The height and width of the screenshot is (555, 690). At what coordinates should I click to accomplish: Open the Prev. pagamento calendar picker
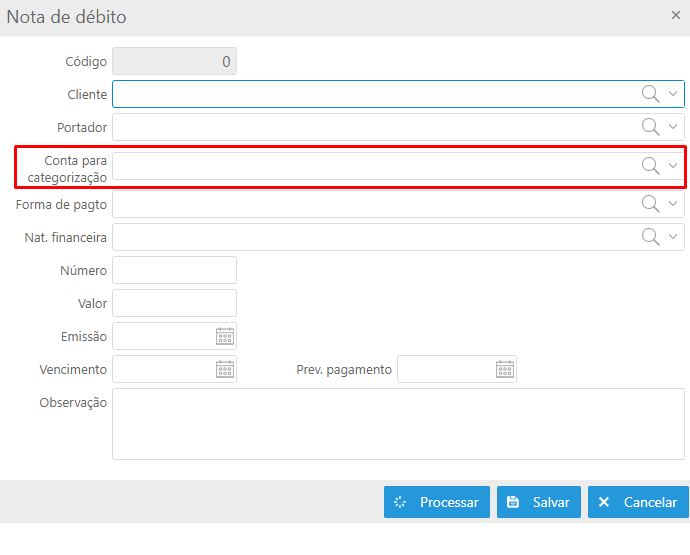pyautogui.click(x=505, y=369)
